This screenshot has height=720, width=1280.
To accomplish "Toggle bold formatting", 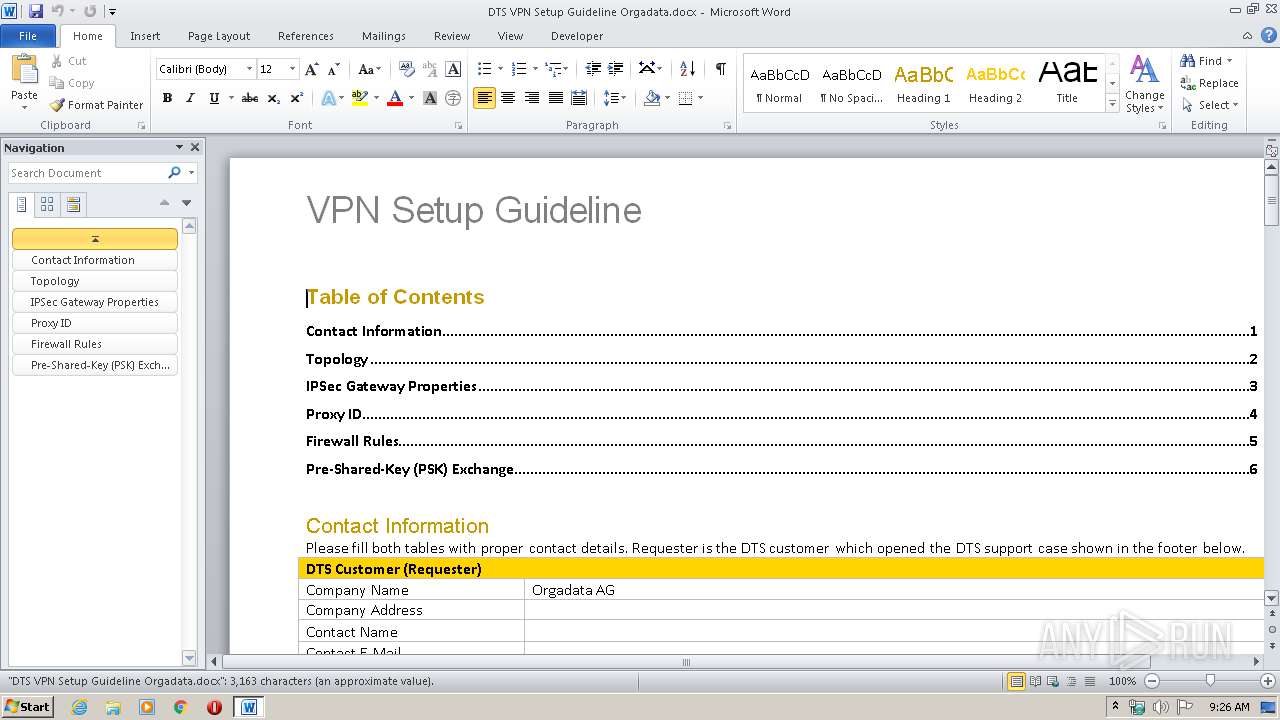I will point(167,98).
